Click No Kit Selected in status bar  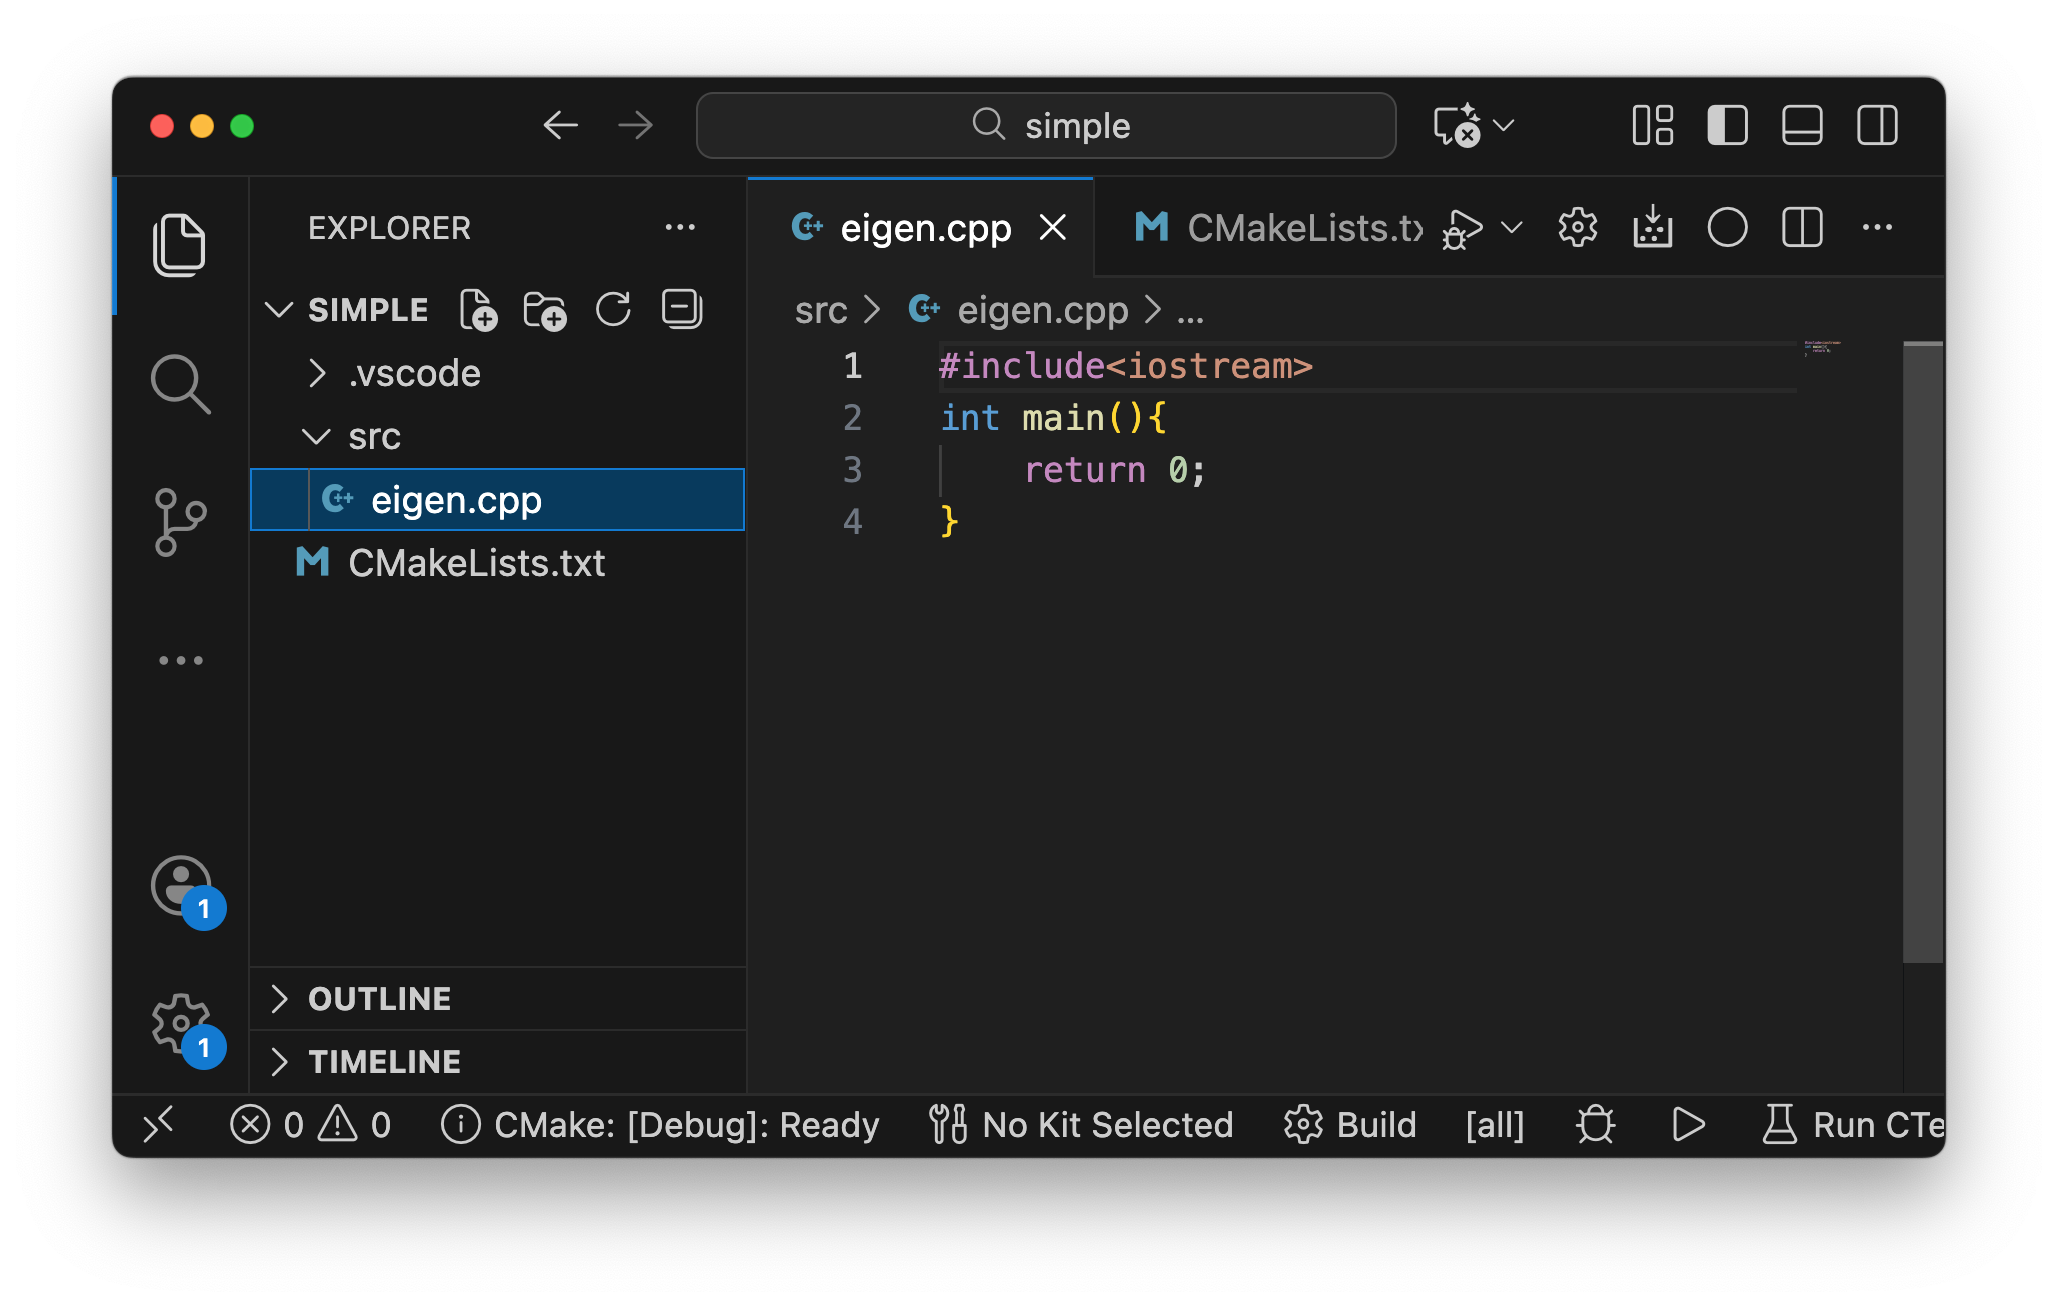tap(1081, 1125)
